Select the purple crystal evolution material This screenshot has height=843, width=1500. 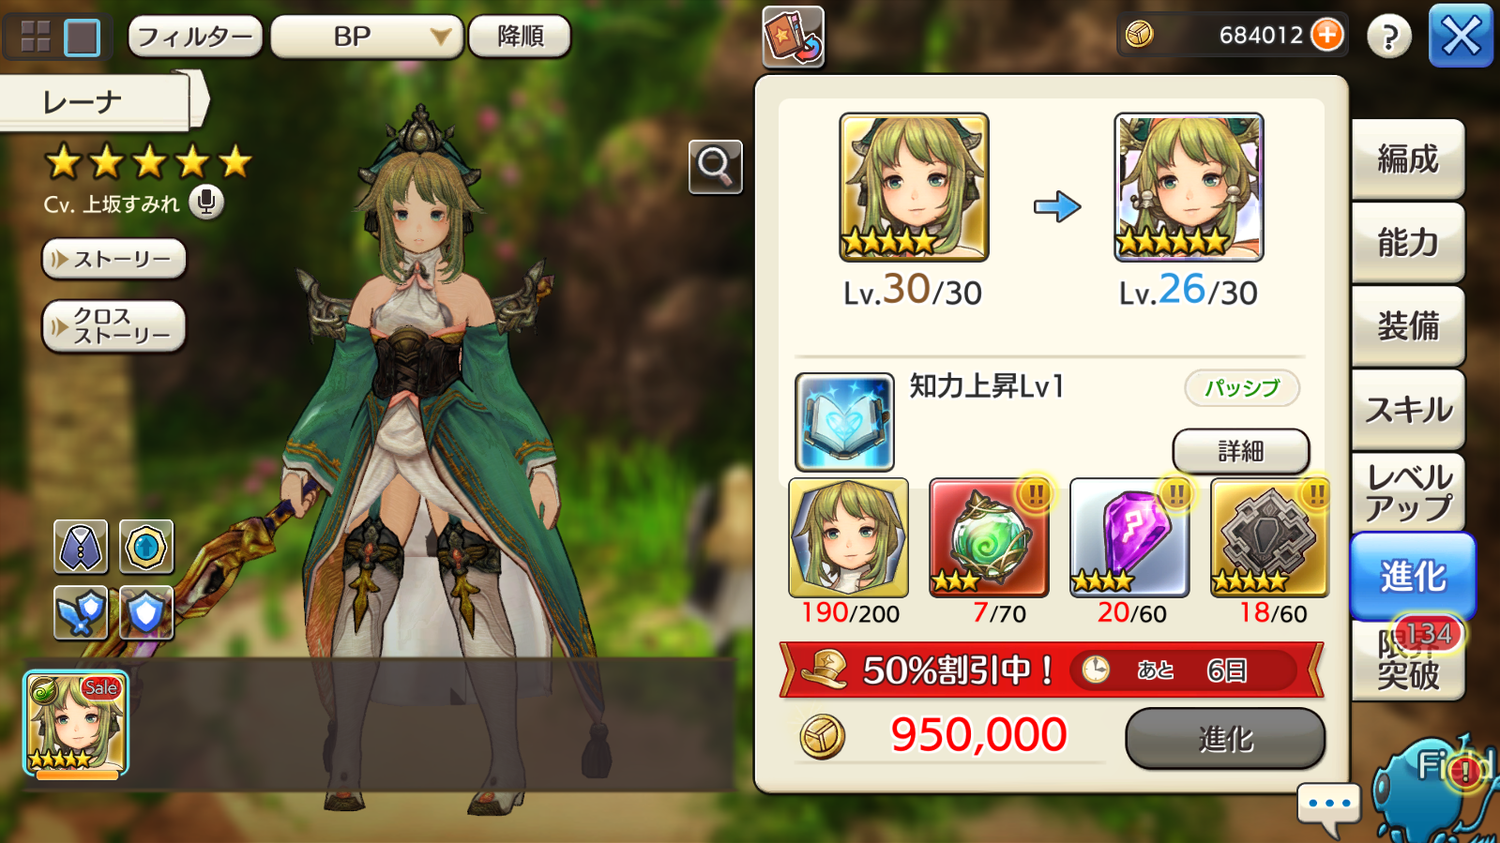(1130, 537)
